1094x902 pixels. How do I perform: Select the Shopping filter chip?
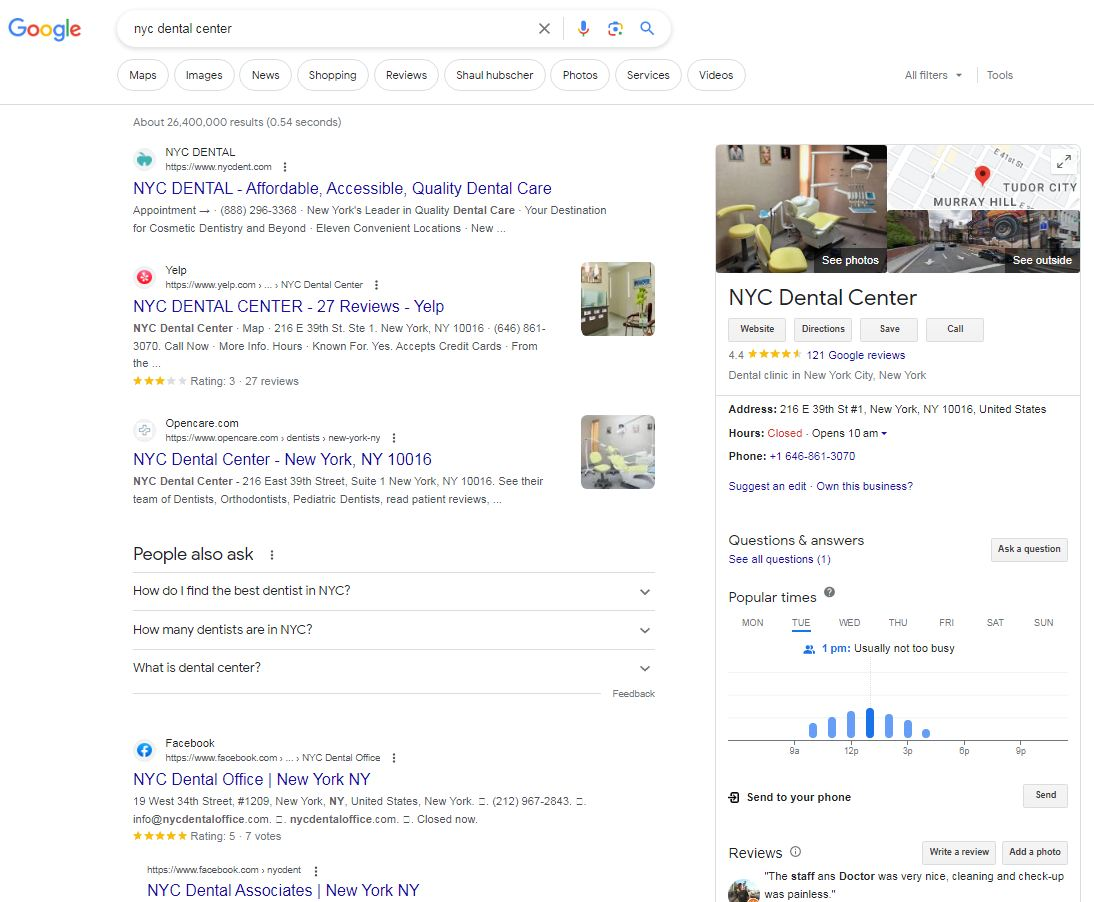pyautogui.click(x=332, y=75)
